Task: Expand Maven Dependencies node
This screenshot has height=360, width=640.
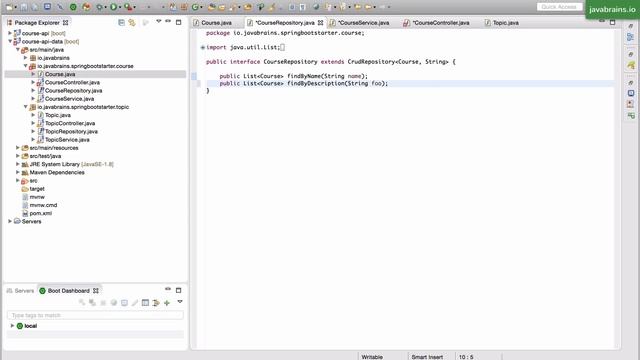Action: pos(18,172)
